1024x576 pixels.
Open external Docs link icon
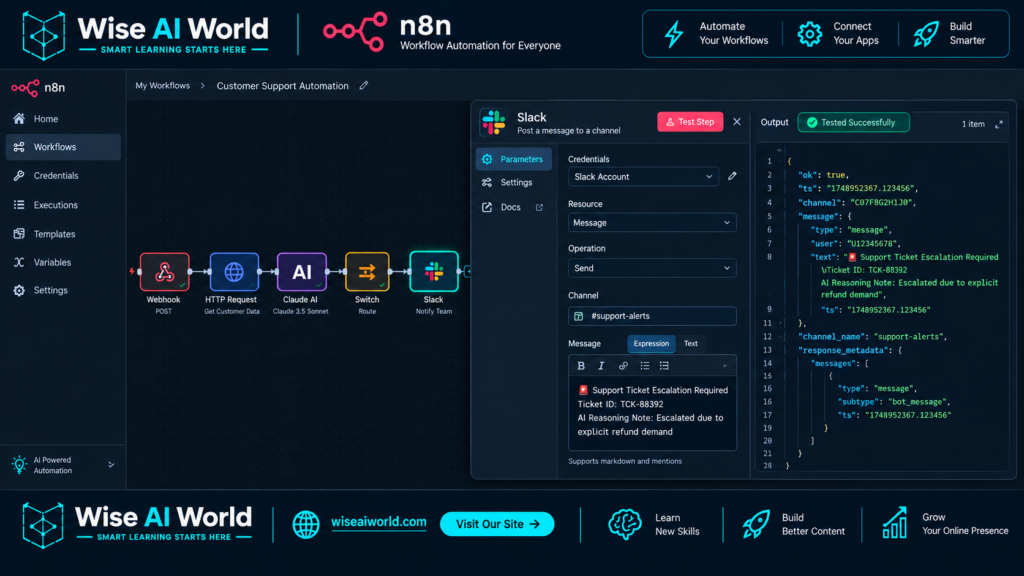tap(539, 208)
